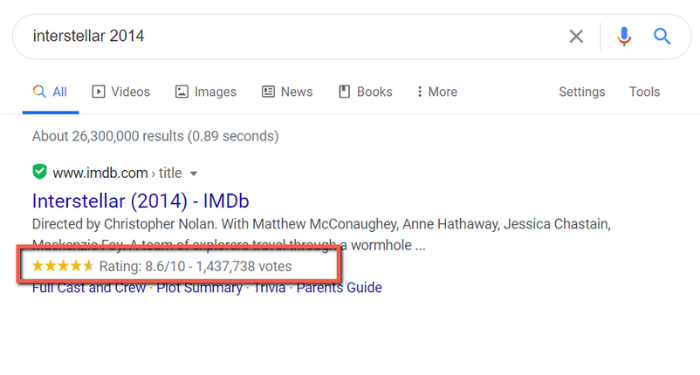Click the green shield icon beside imdb.com
This screenshot has height=375, width=700.
tap(39, 171)
